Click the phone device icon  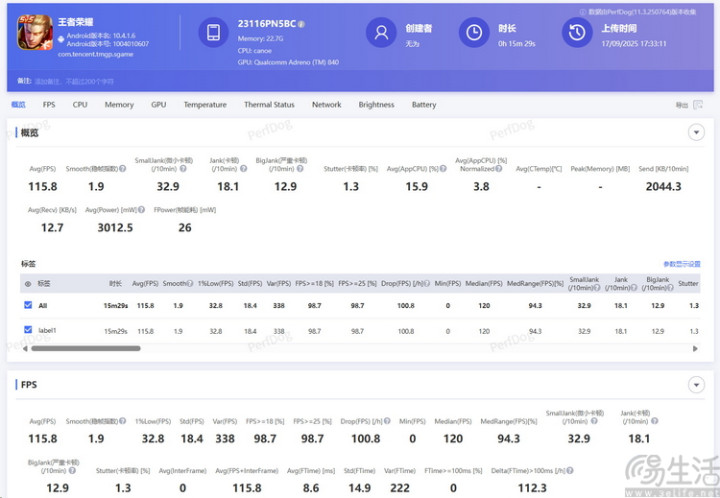(213, 33)
